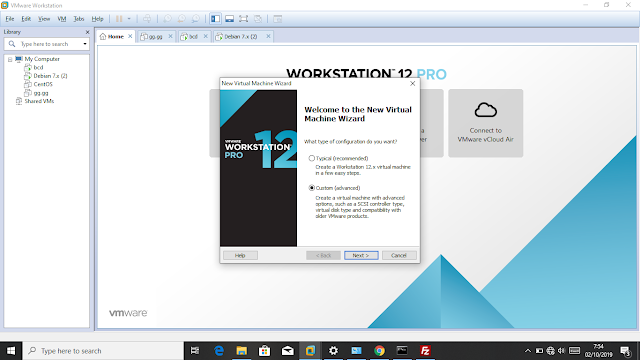Click the volume speaker tray icon

[x=562, y=351]
